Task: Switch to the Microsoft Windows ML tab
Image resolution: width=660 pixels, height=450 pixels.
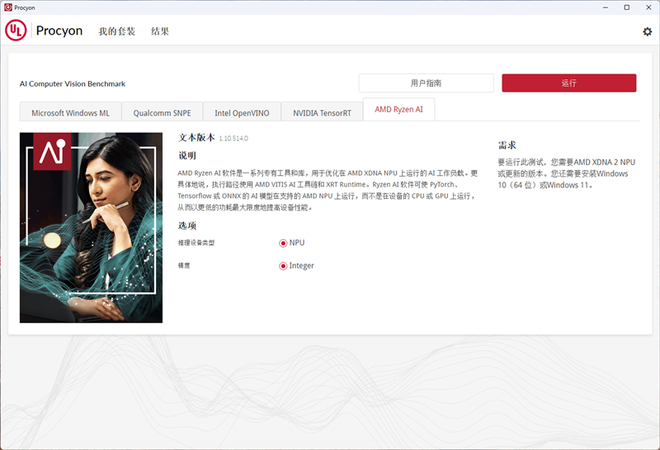Action: coord(70,113)
